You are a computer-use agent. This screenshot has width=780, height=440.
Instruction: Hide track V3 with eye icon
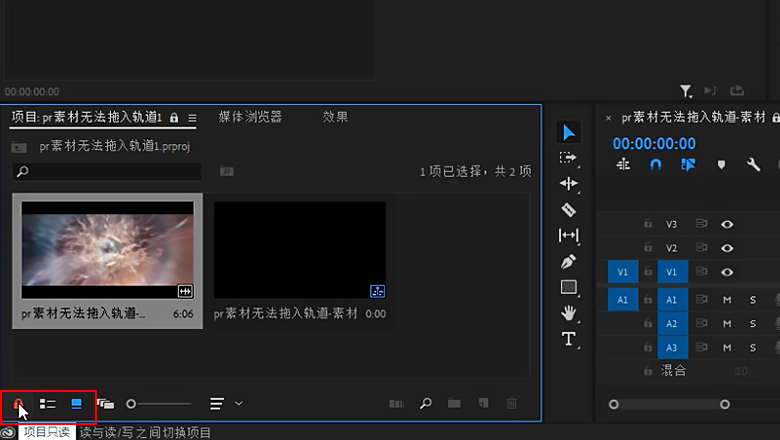click(727, 224)
